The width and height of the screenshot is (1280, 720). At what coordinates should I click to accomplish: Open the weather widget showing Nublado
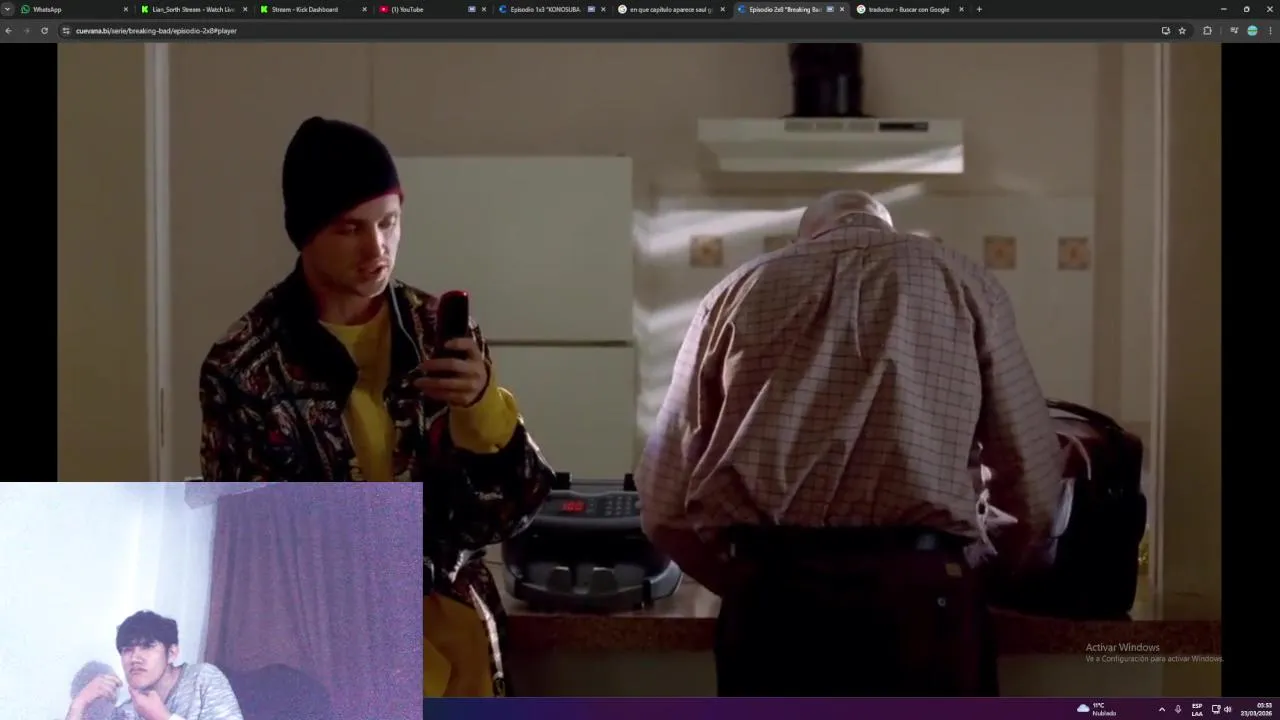point(1096,709)
